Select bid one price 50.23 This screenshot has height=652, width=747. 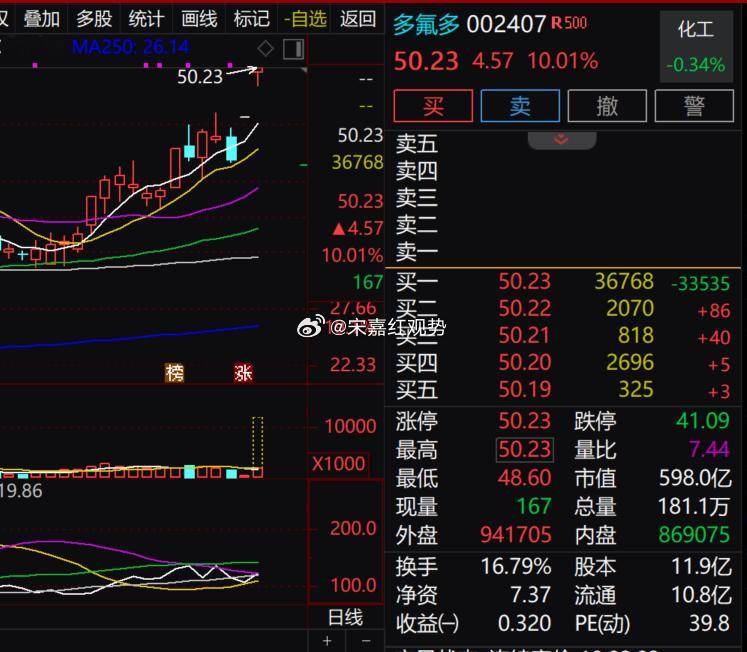(x=525, y=281)
